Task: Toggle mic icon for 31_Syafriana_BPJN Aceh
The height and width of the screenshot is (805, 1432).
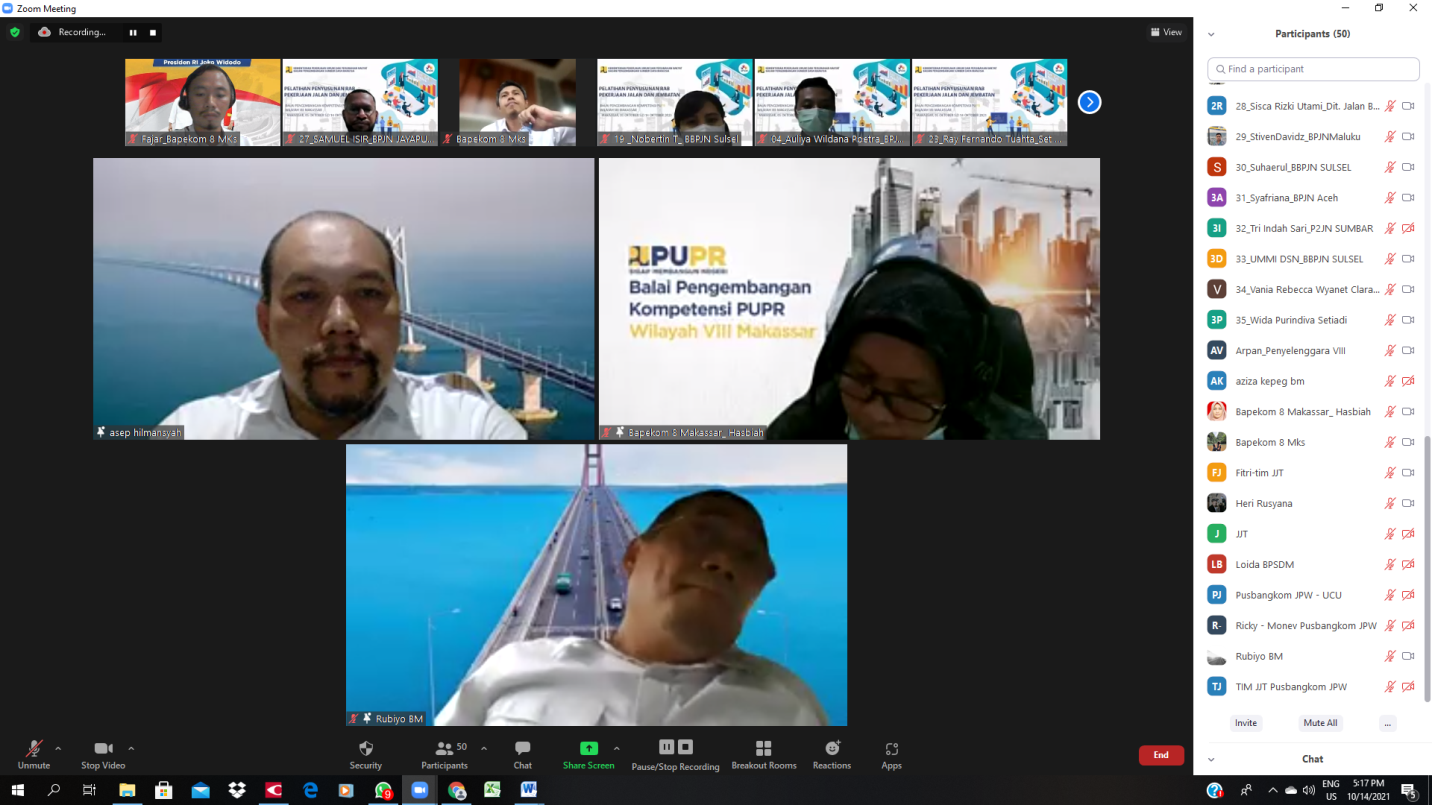Action: pyautogui.click(x=1390, y=198)
